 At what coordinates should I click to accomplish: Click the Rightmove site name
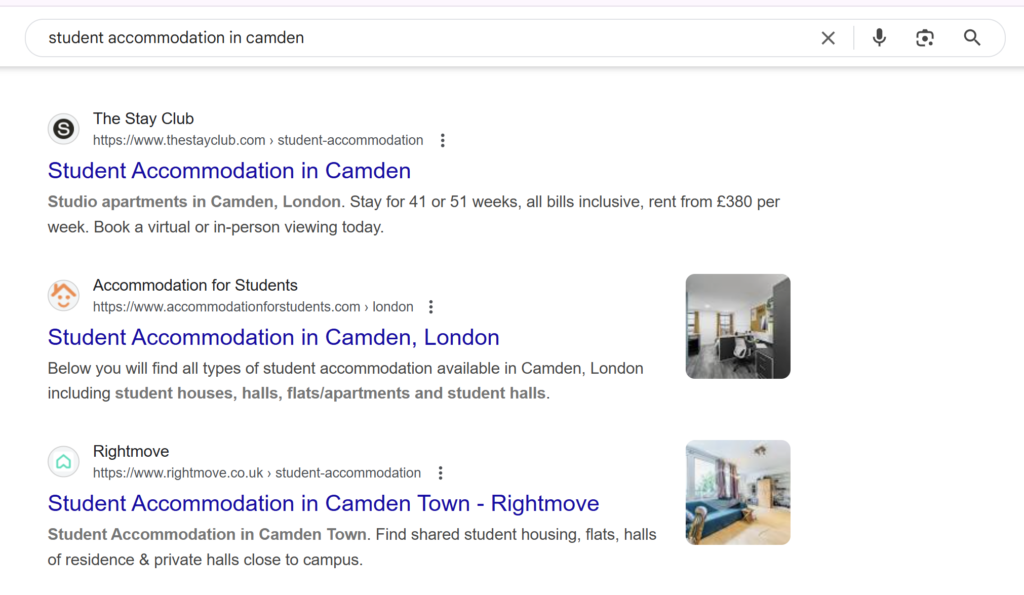[x=131, y=451]
